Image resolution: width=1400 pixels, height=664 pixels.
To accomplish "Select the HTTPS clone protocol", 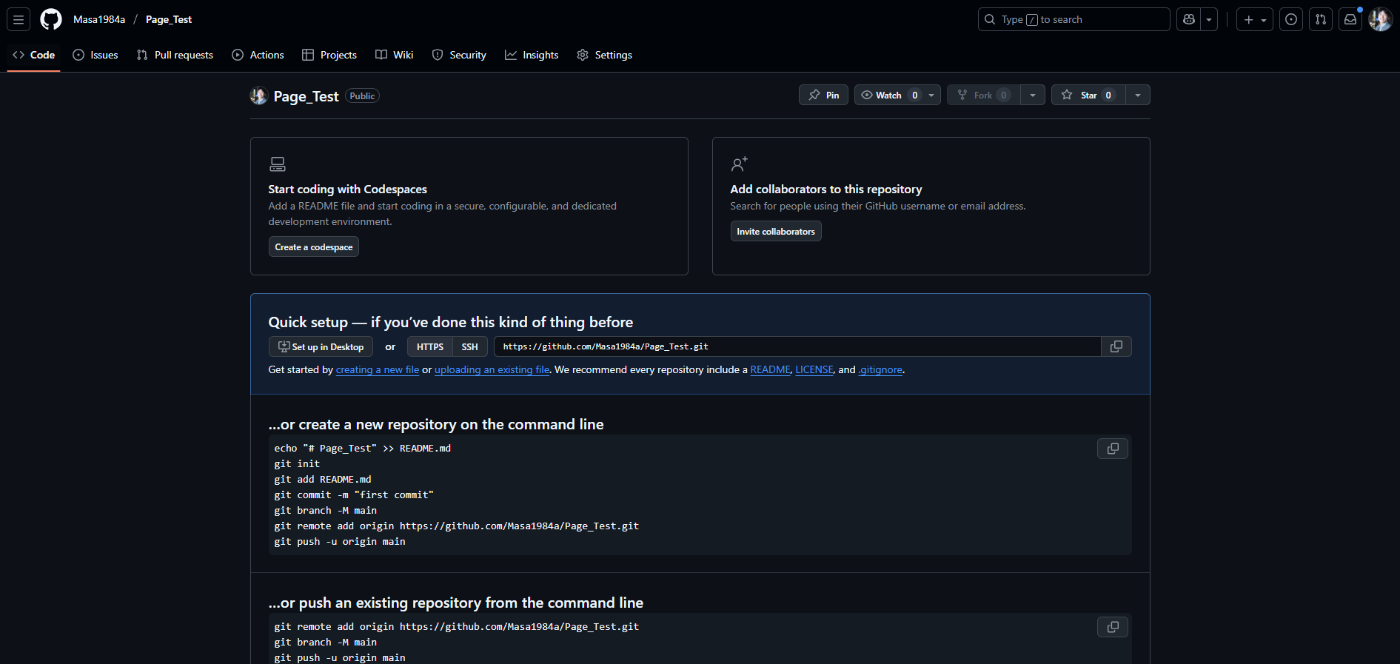I will click(430, 347).
